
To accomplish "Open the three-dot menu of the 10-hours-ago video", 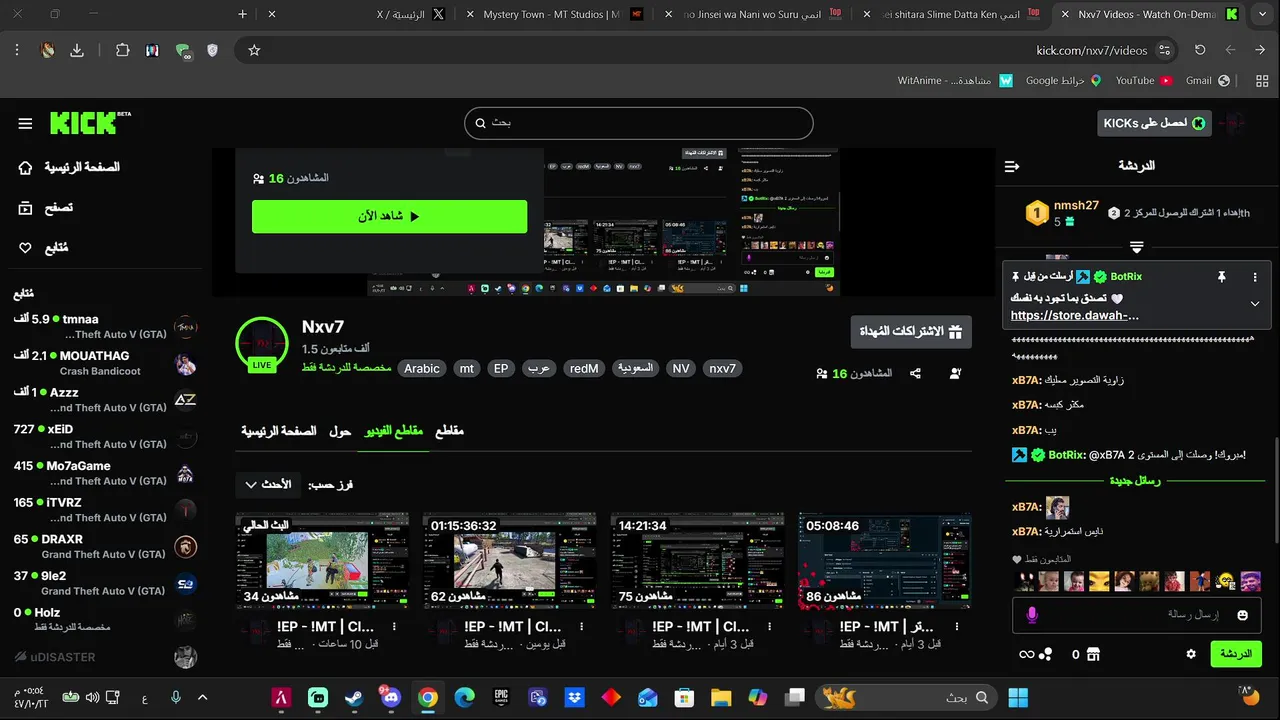I will pyautogui.click(x=394, y=626).
